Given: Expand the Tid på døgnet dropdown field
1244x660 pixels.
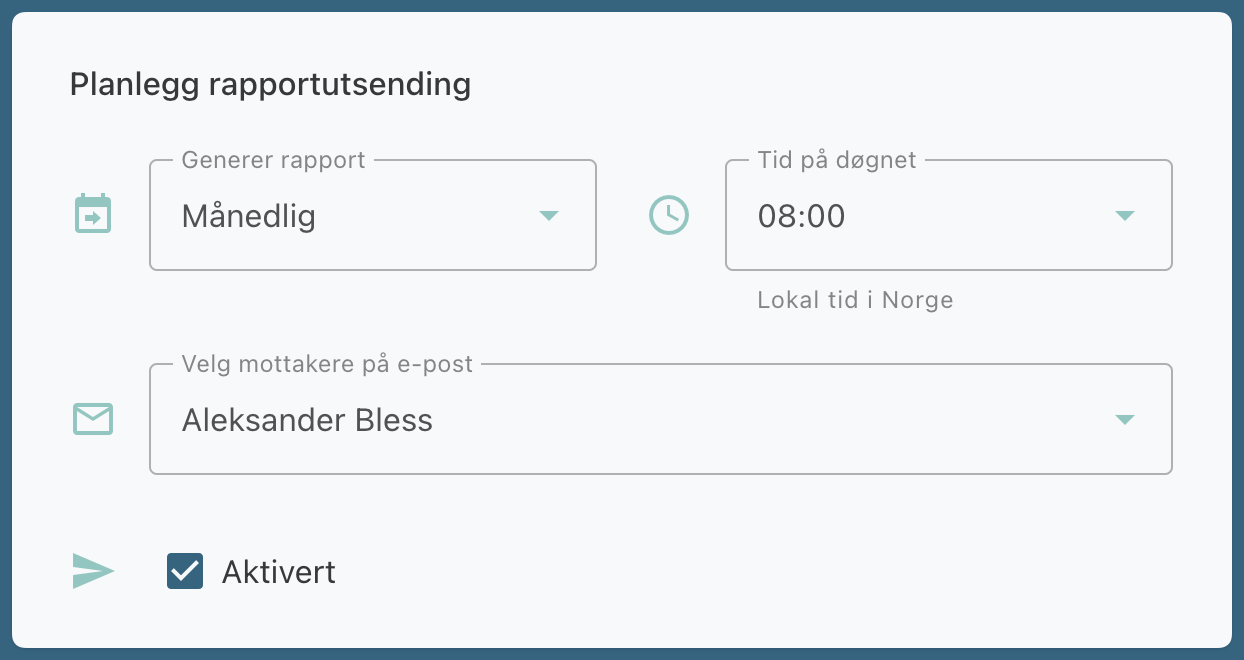Looking at the screenshot, I should click(948, 216).
